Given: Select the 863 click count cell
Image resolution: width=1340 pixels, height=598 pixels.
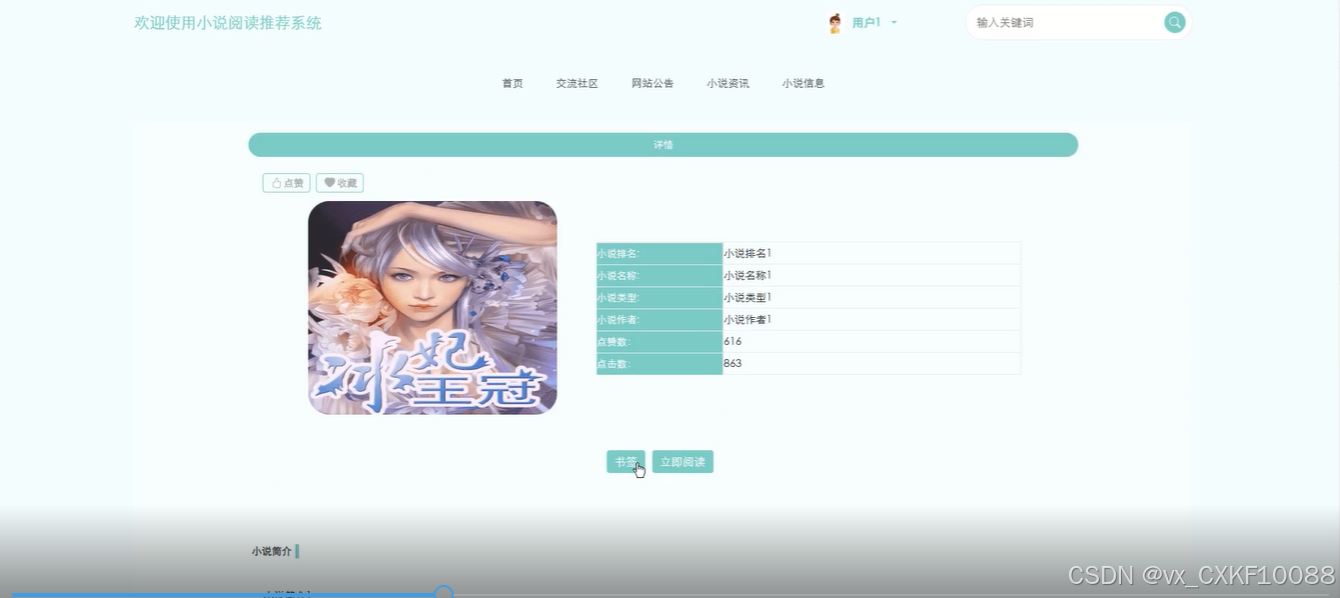Looking at the screenshot, I should (x=871, y=364).
